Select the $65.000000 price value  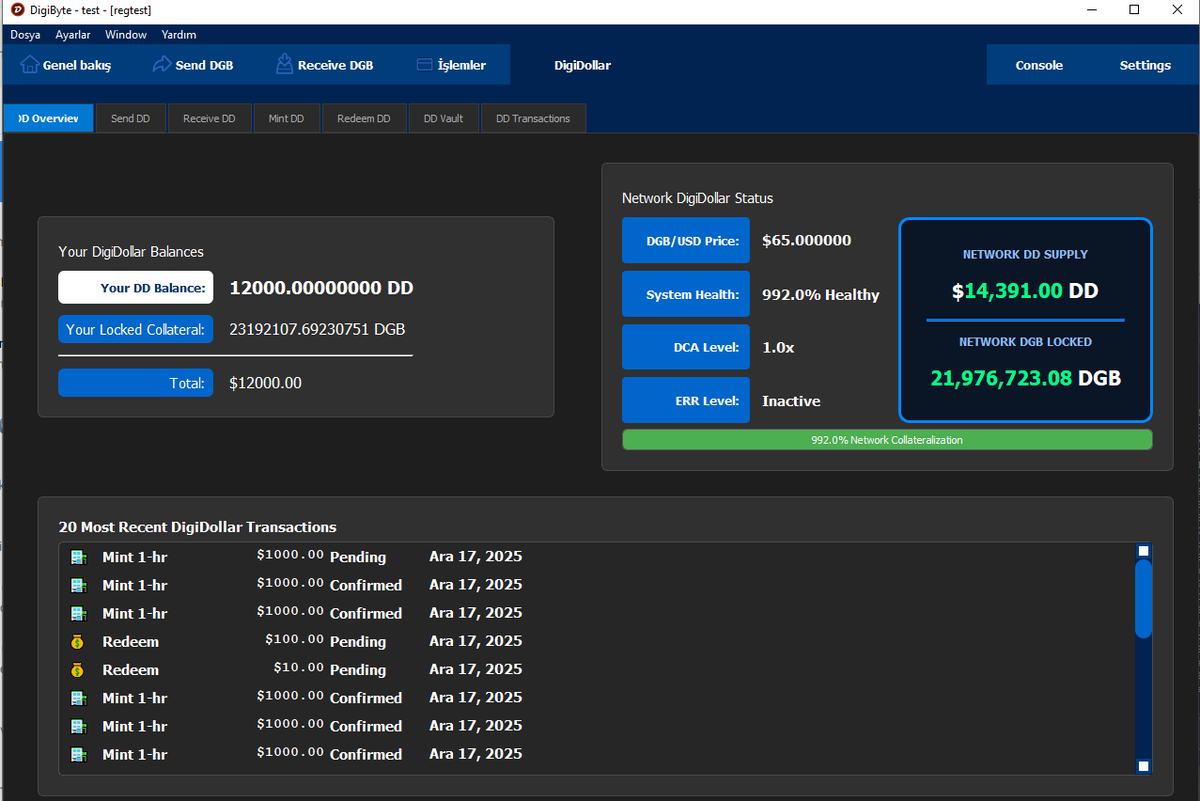tap(806, 241)
